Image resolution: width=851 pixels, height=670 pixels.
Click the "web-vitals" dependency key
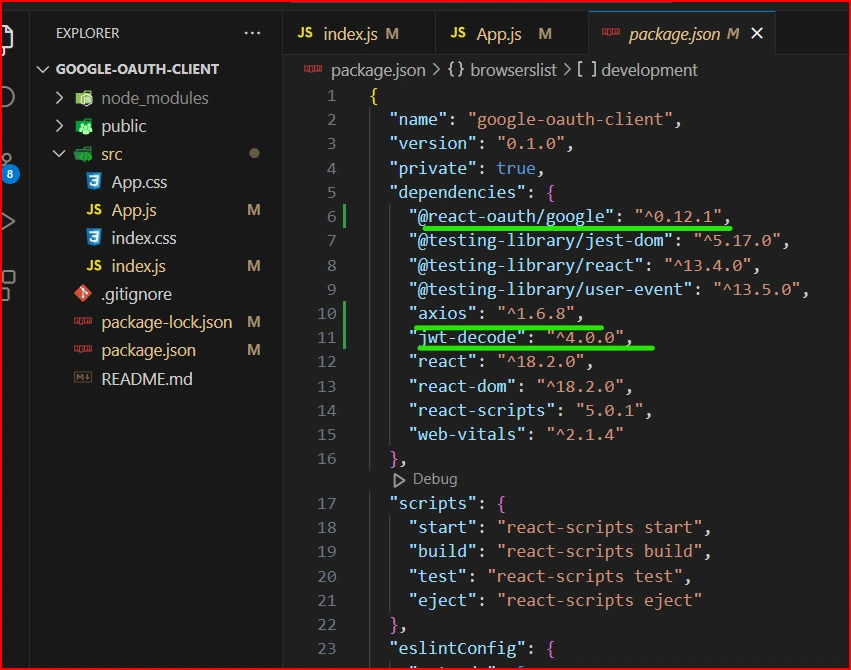pyautogui.click(x=467, y=434)
